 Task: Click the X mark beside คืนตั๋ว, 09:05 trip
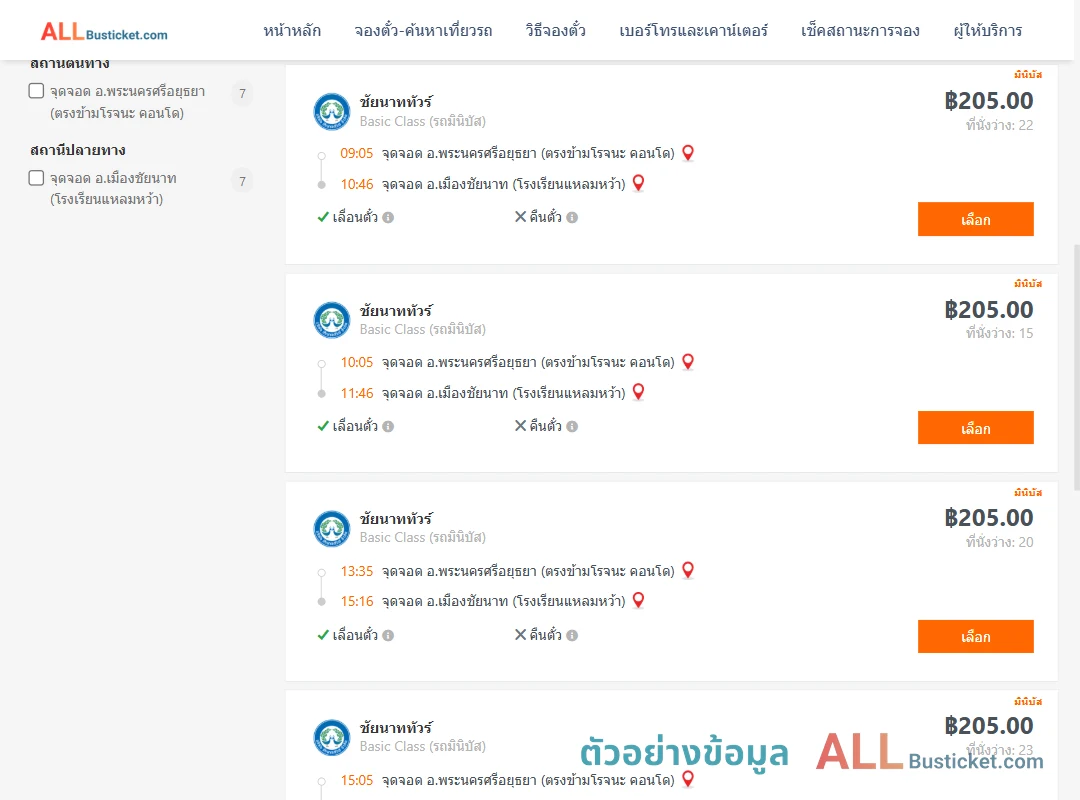(x=521, y=217)
